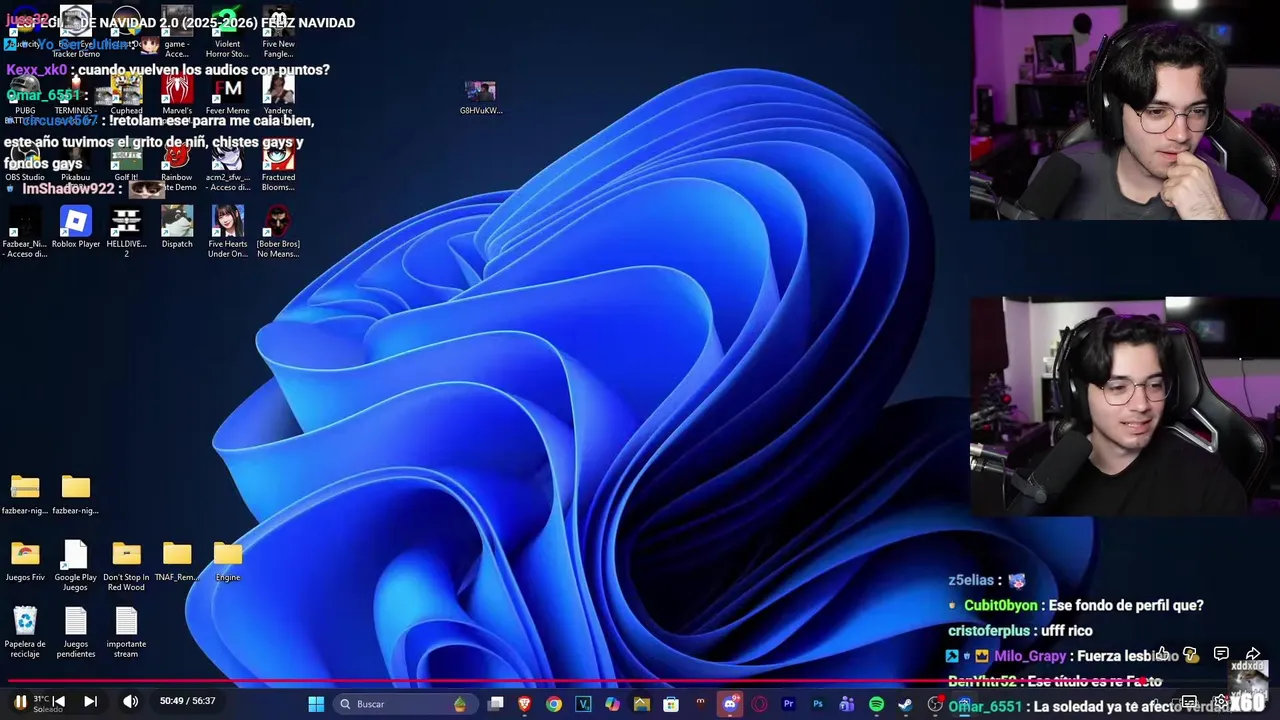Open the comments icon above the player bar
The image size is (1280, 720).
click(x=1221, y=654)
